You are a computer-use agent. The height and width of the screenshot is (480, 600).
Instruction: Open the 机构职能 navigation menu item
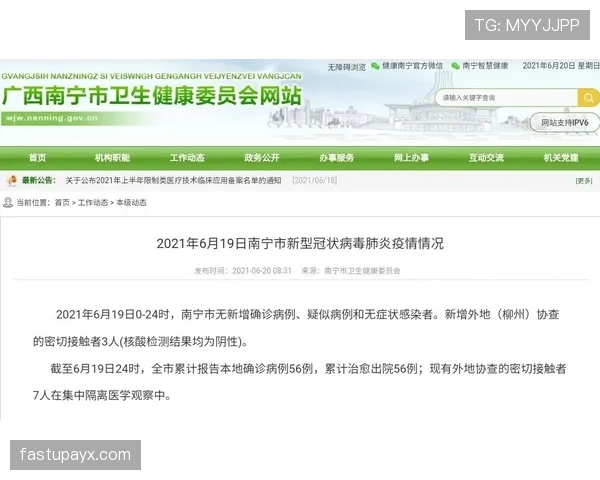(x=112, y=158)
